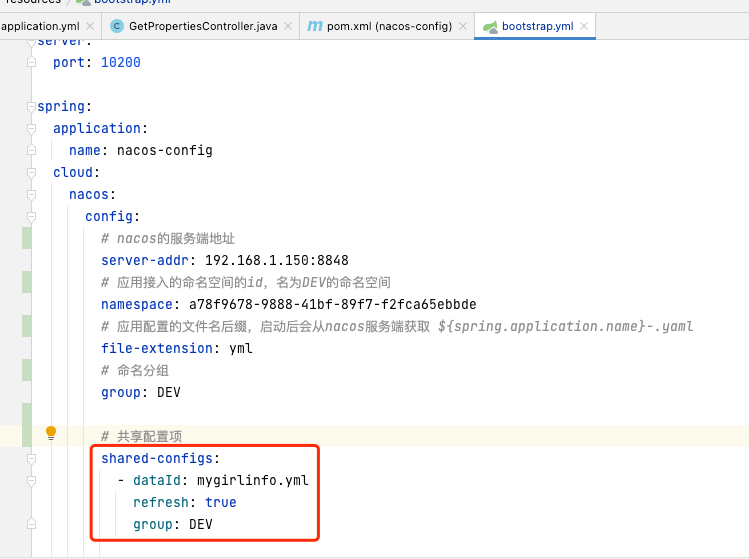Click the yellow lightbulb intention icon
This screenshot has width=749, height=559.
coord(51,433)
